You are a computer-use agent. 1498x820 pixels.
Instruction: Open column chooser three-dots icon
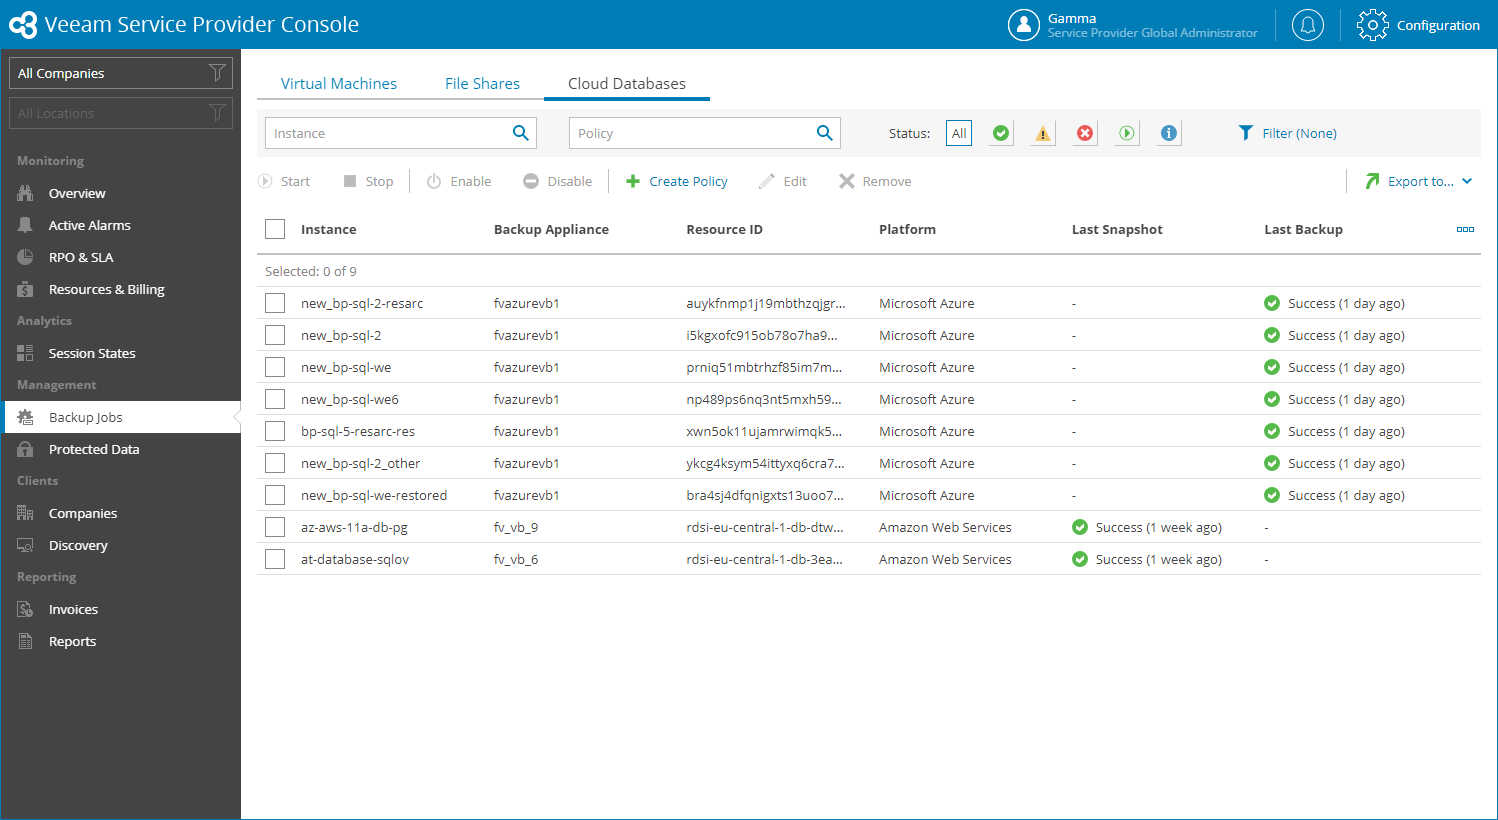(1465, 229)
